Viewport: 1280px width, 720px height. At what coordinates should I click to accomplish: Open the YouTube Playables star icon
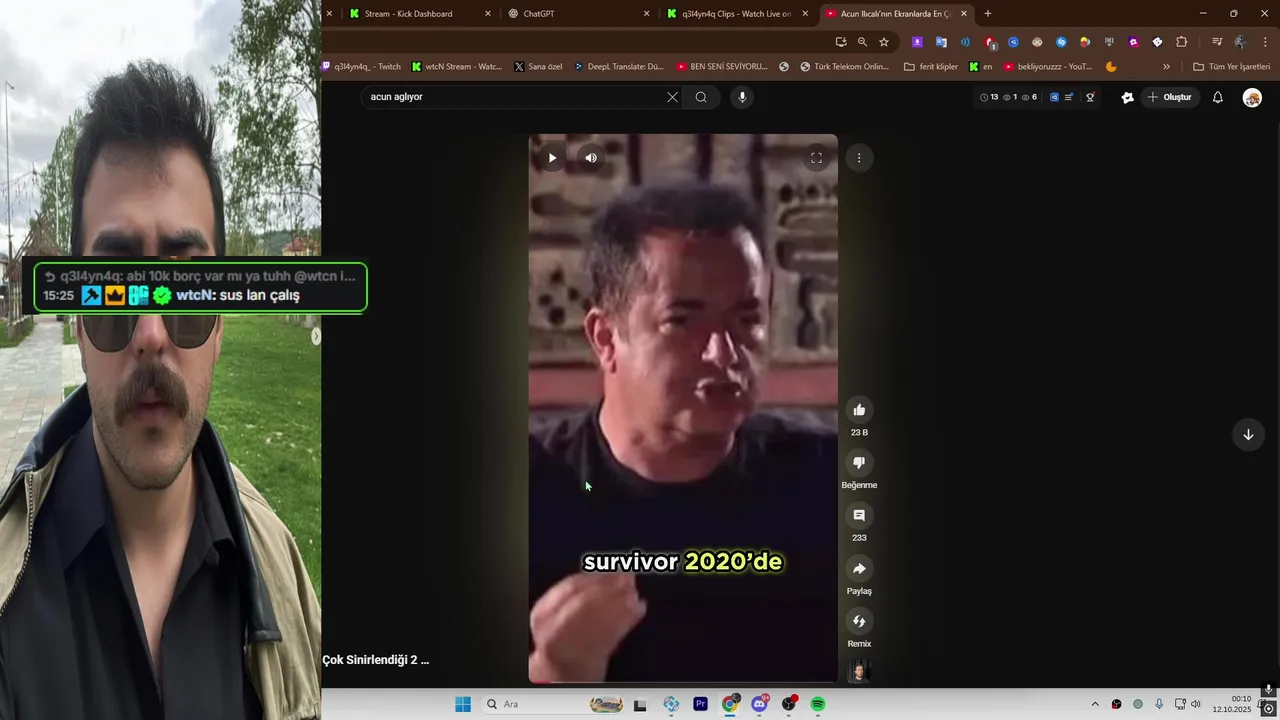point(1127,97)
